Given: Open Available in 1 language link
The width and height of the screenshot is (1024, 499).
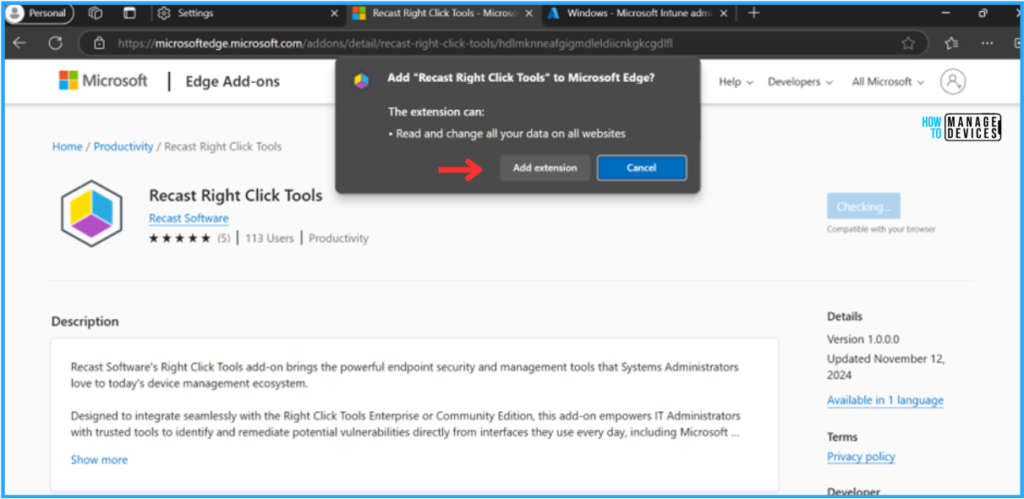Looking at the screenshot, I should tap(885, 400).
